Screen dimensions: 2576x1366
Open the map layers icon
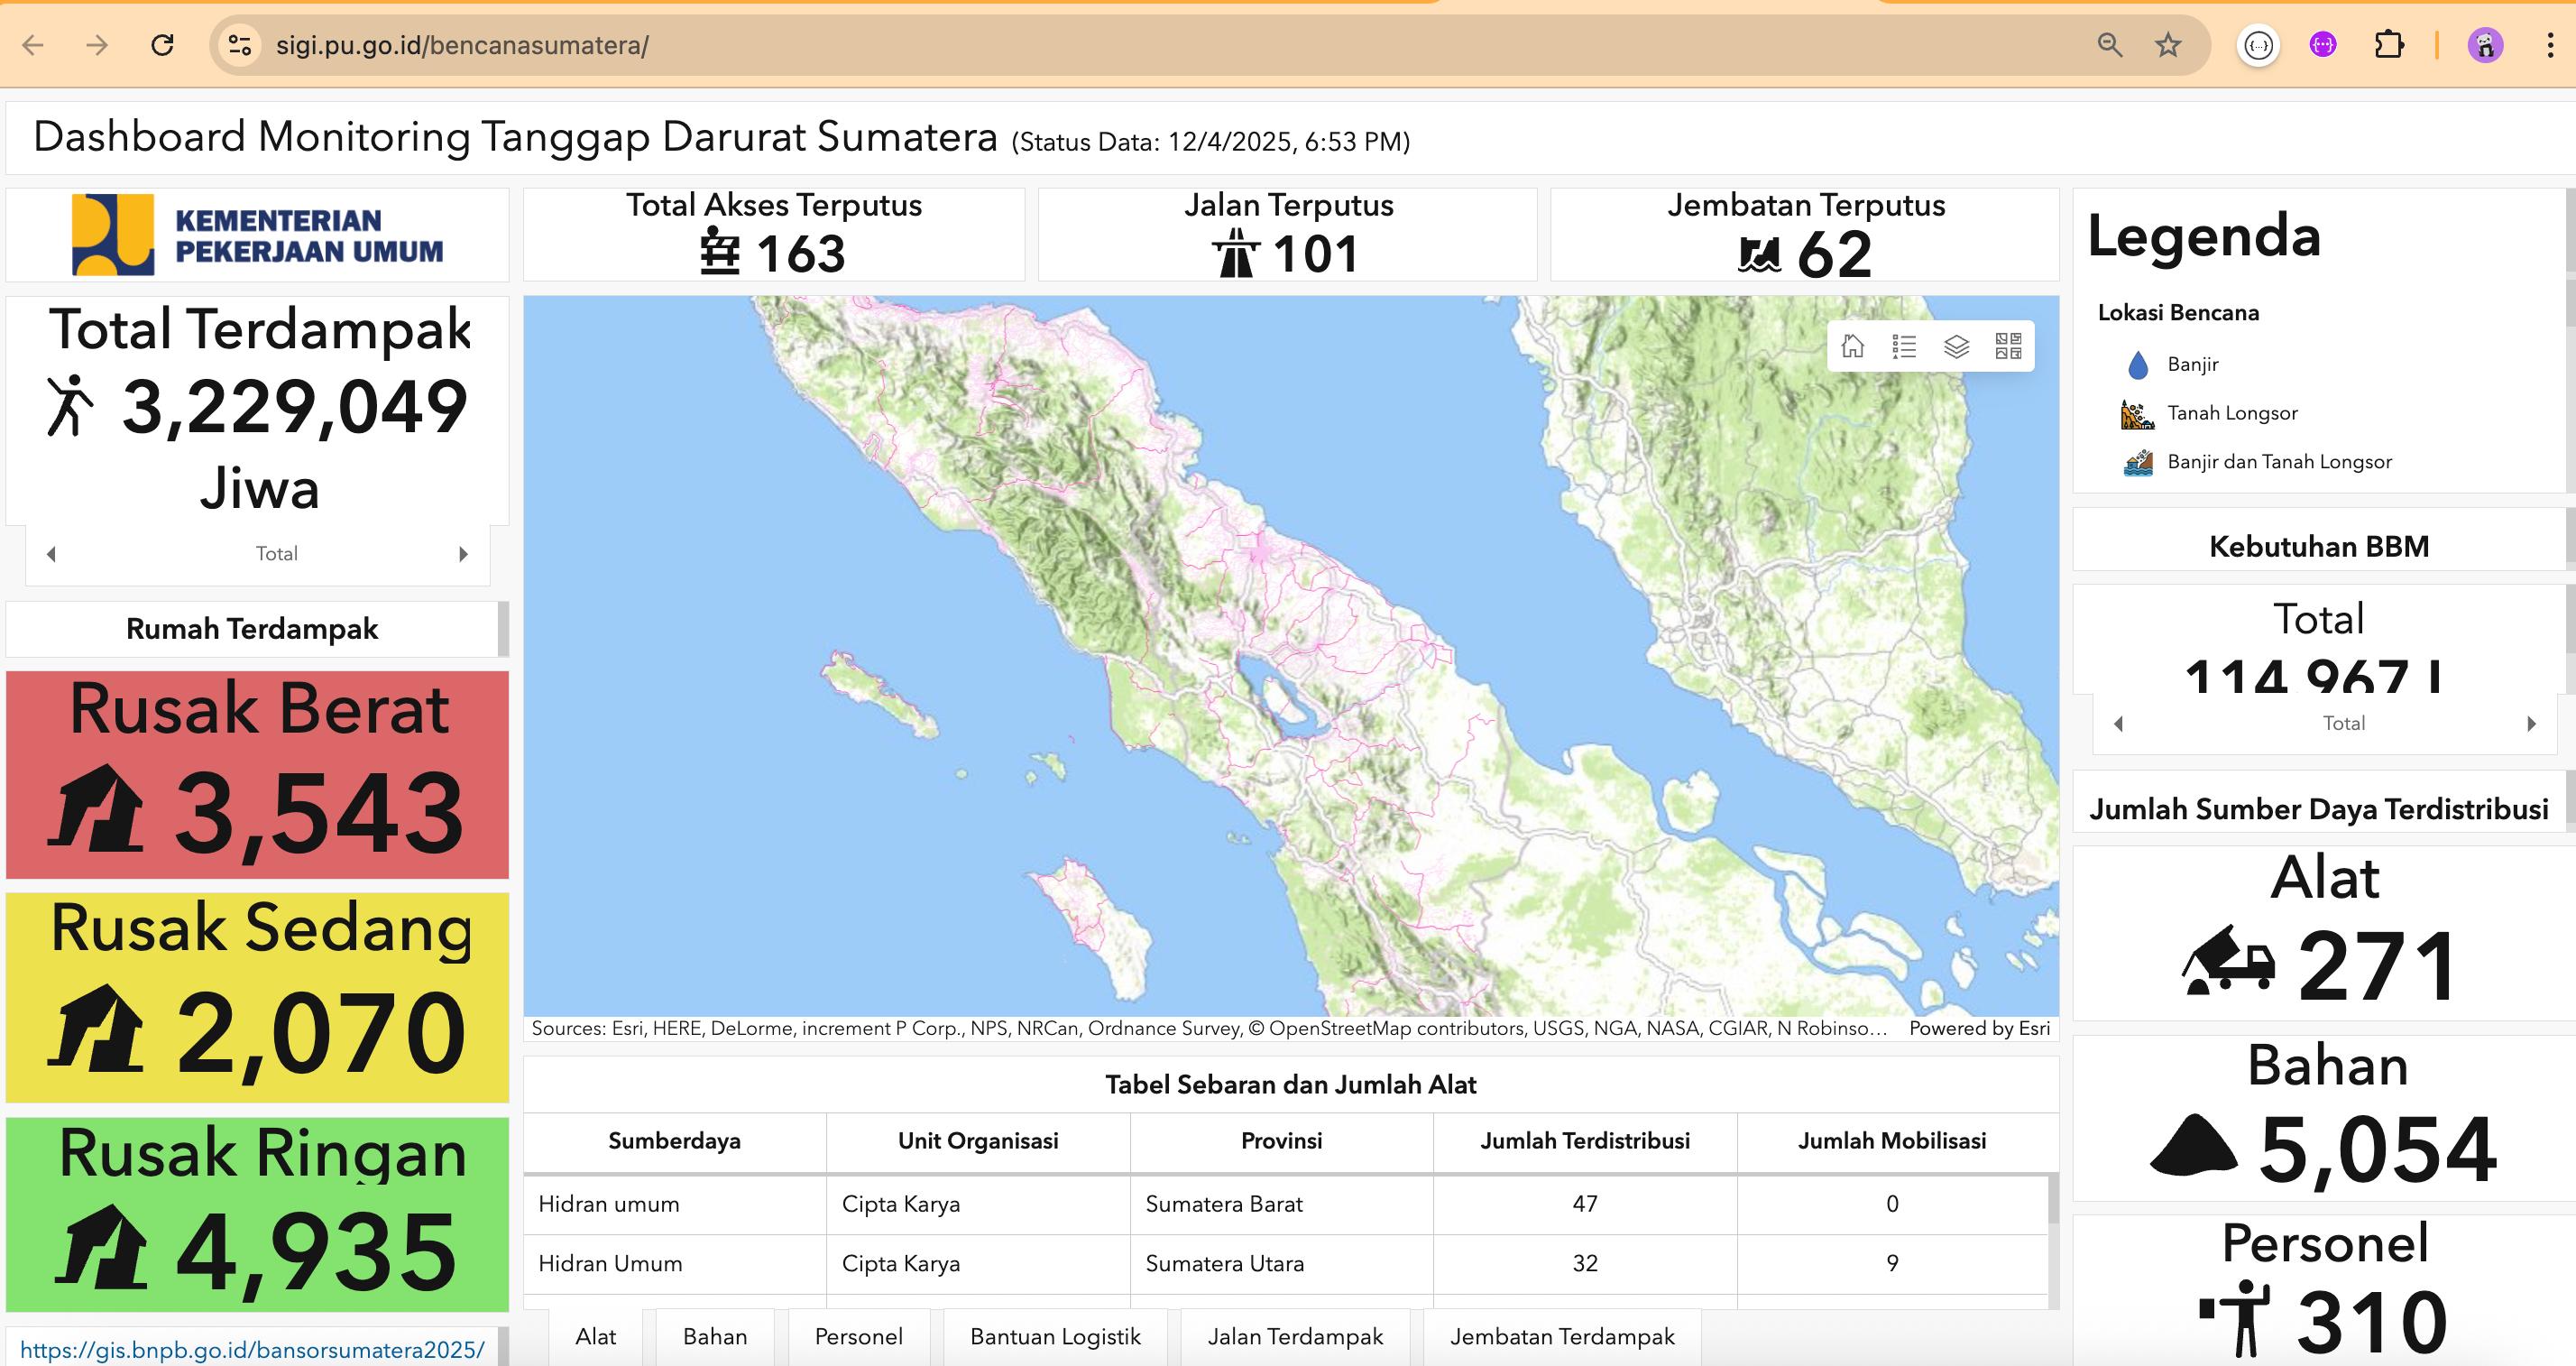point(1956,346)
